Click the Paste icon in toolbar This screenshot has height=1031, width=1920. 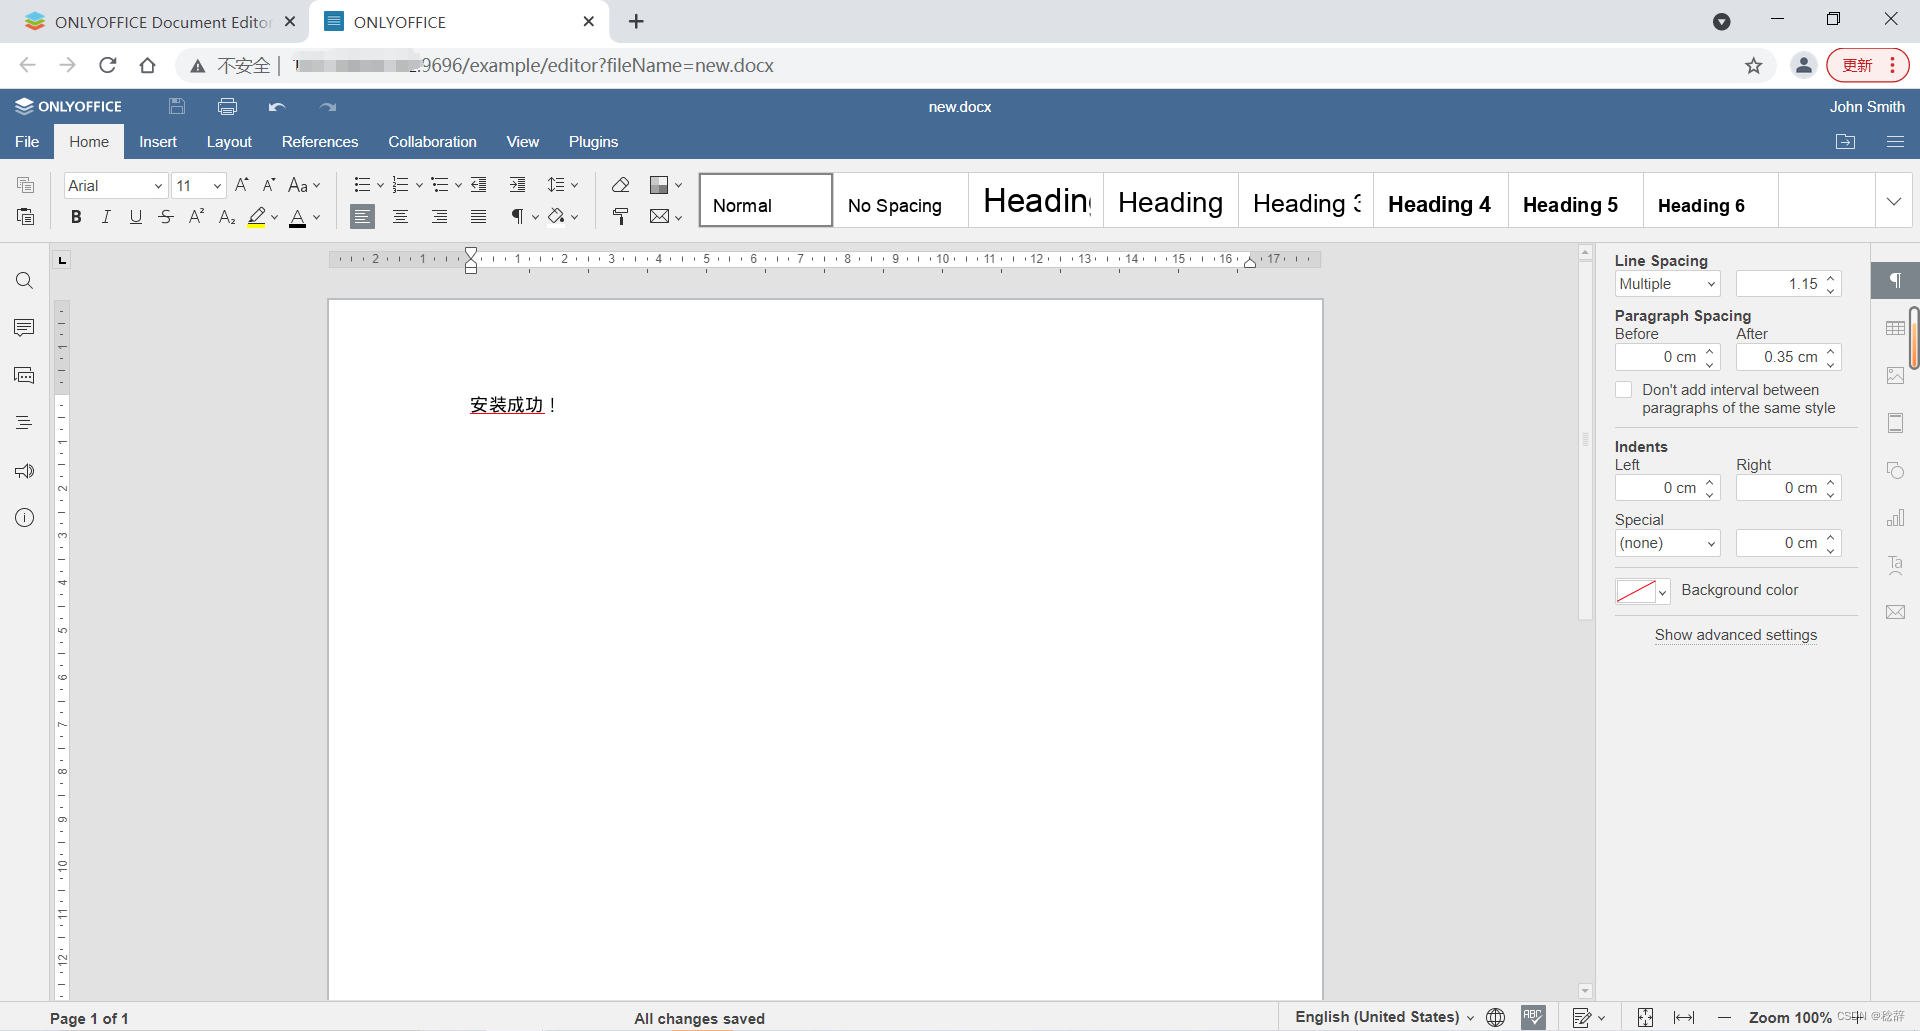pyautogui.click(x=25, y=216)
